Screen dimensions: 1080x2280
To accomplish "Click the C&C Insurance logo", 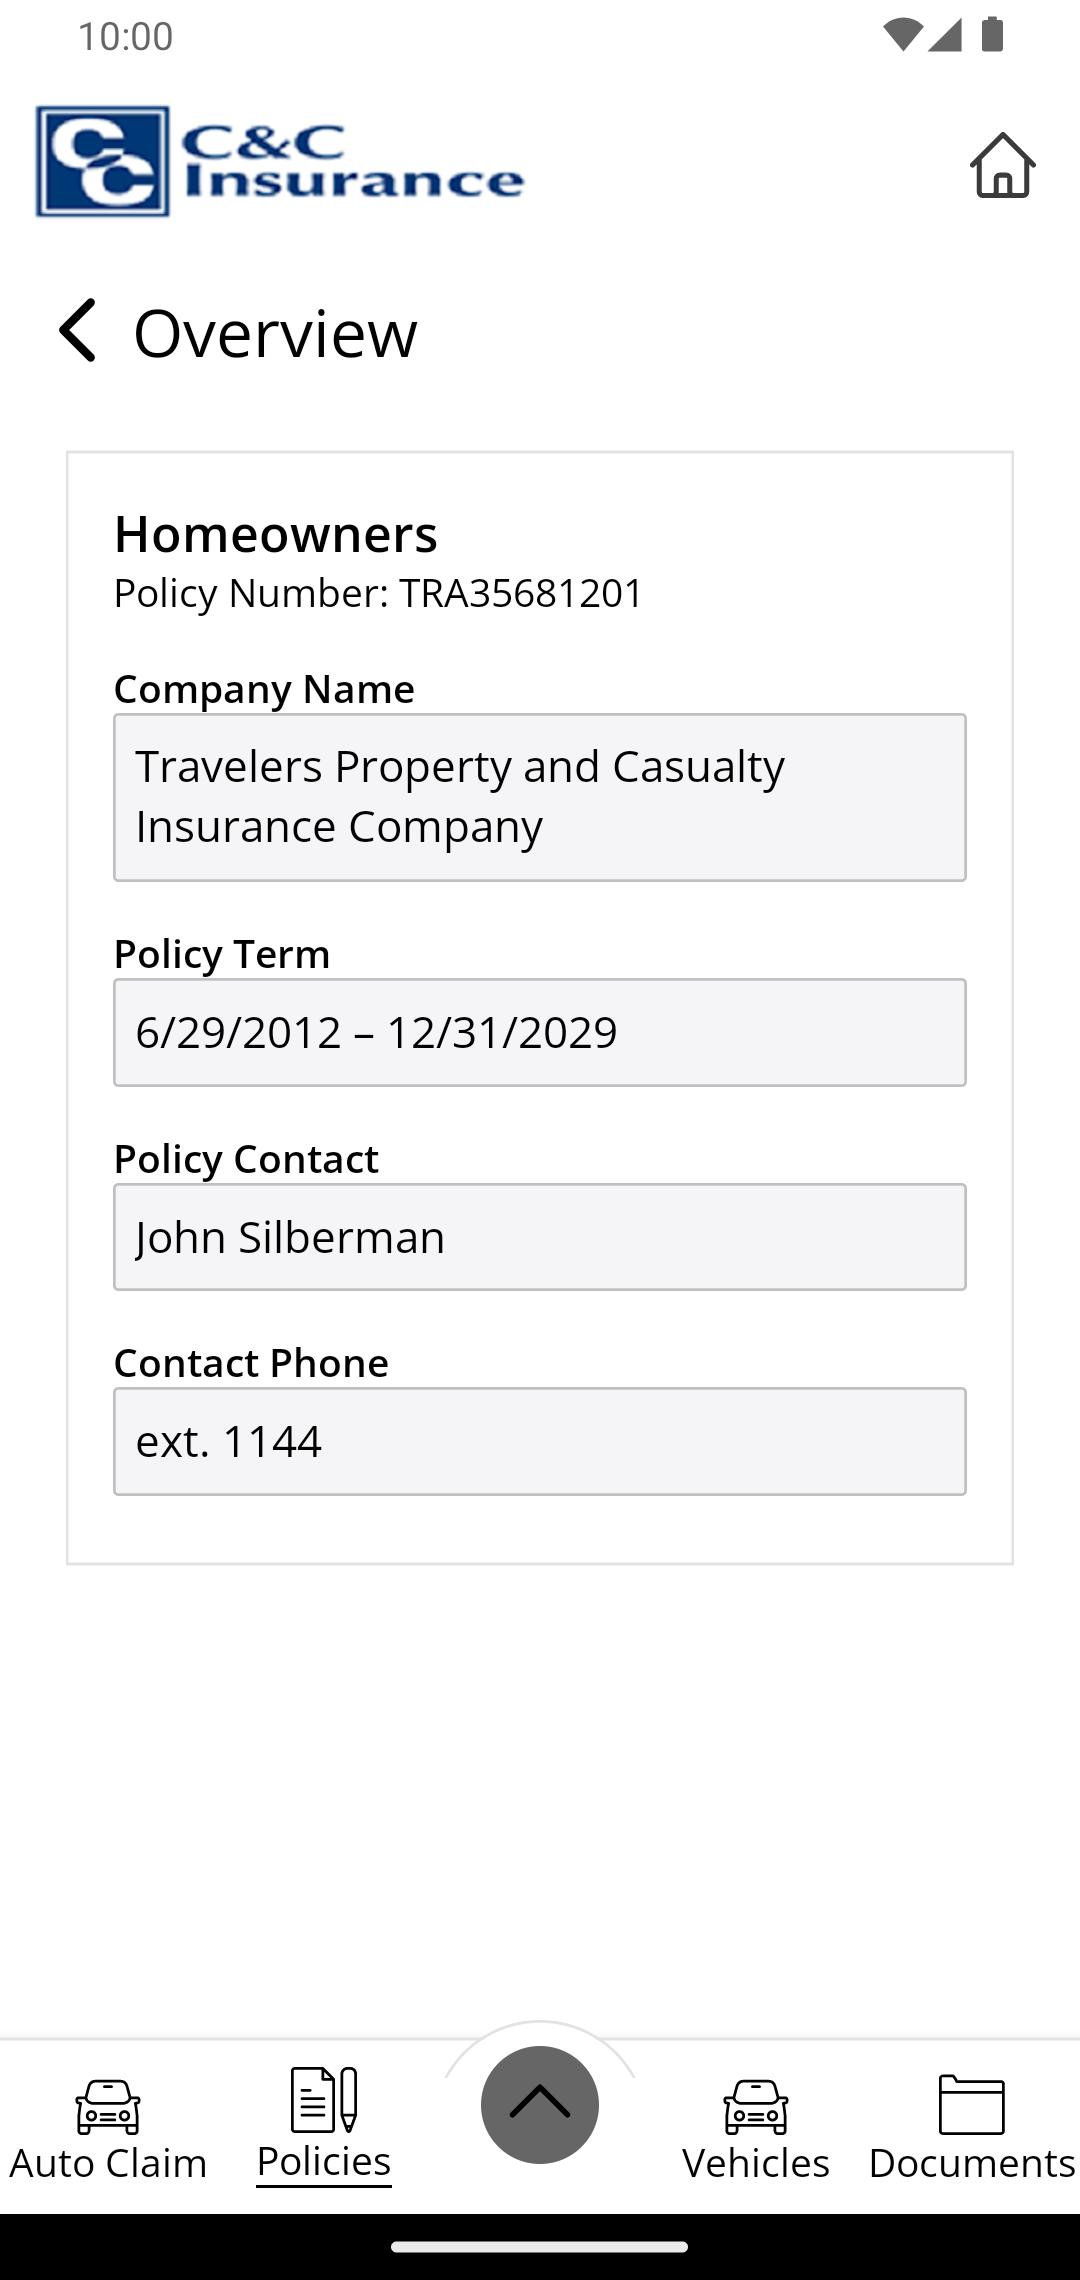I will [x=279, y=161].
